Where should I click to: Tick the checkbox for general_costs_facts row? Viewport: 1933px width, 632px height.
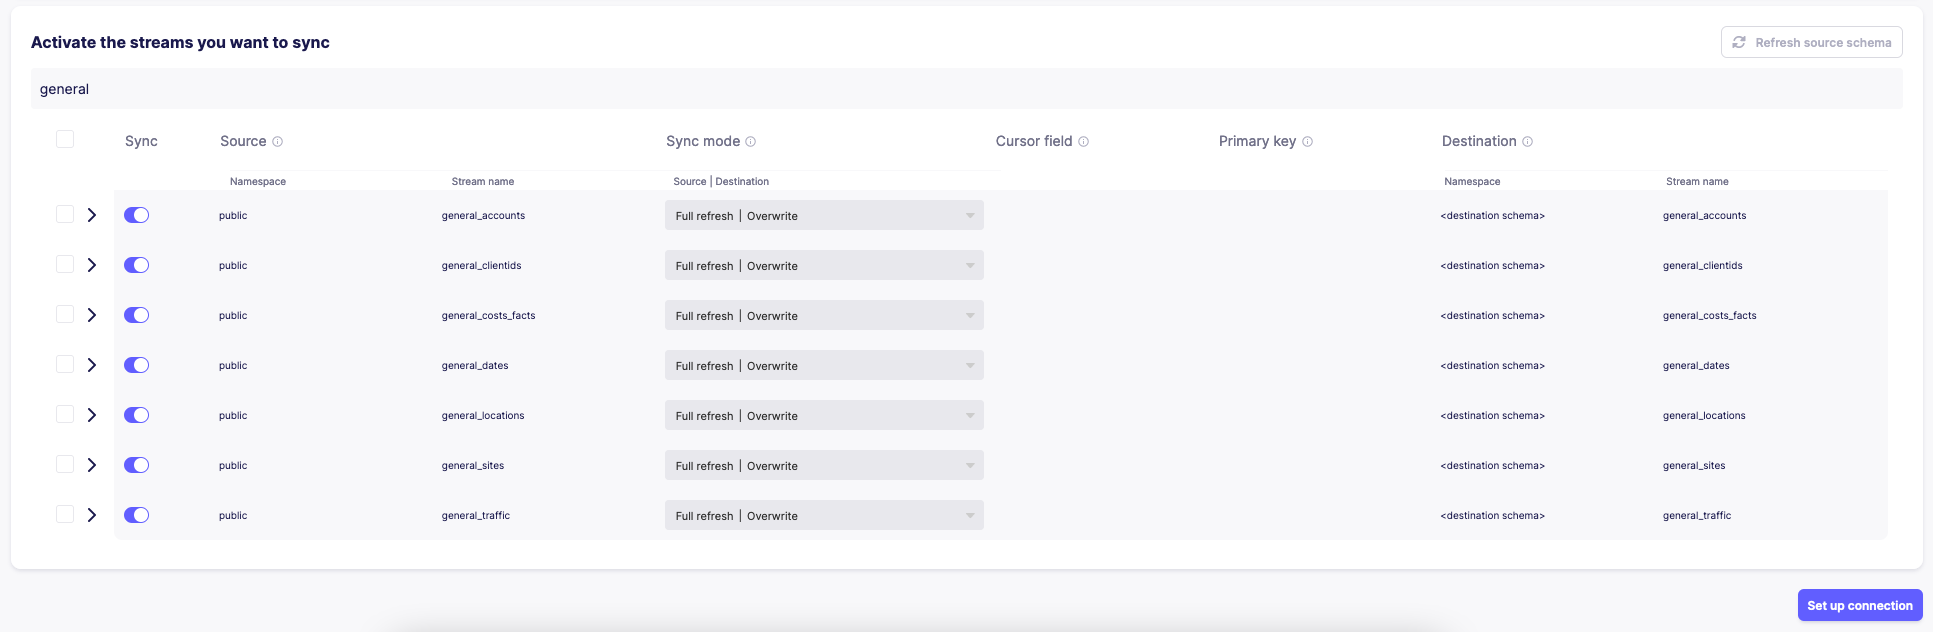point(65,314)
